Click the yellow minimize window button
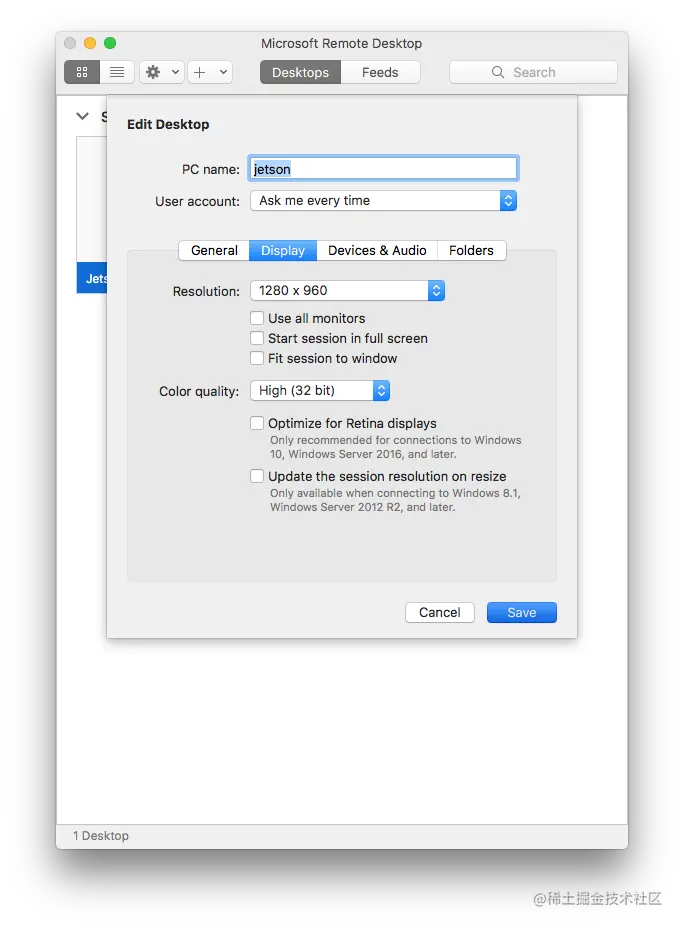Viewport: 684px width, 929px height. (90, 43)
